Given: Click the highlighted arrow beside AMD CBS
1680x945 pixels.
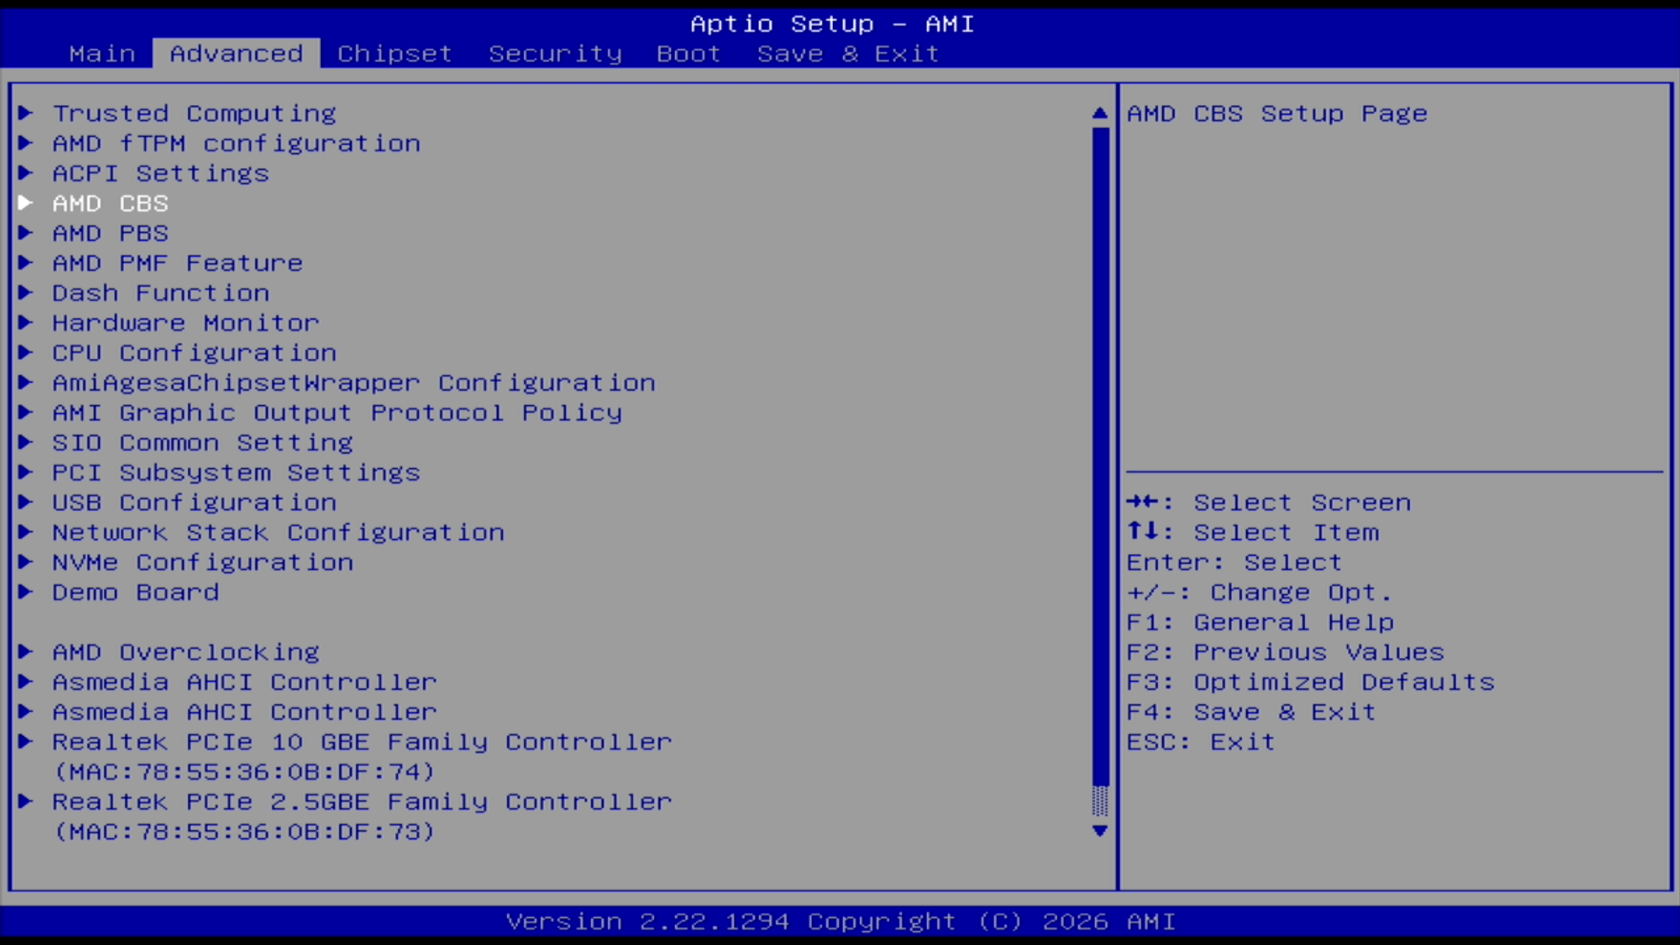Looking at the screenshot, I should click(x=26, y=203).
